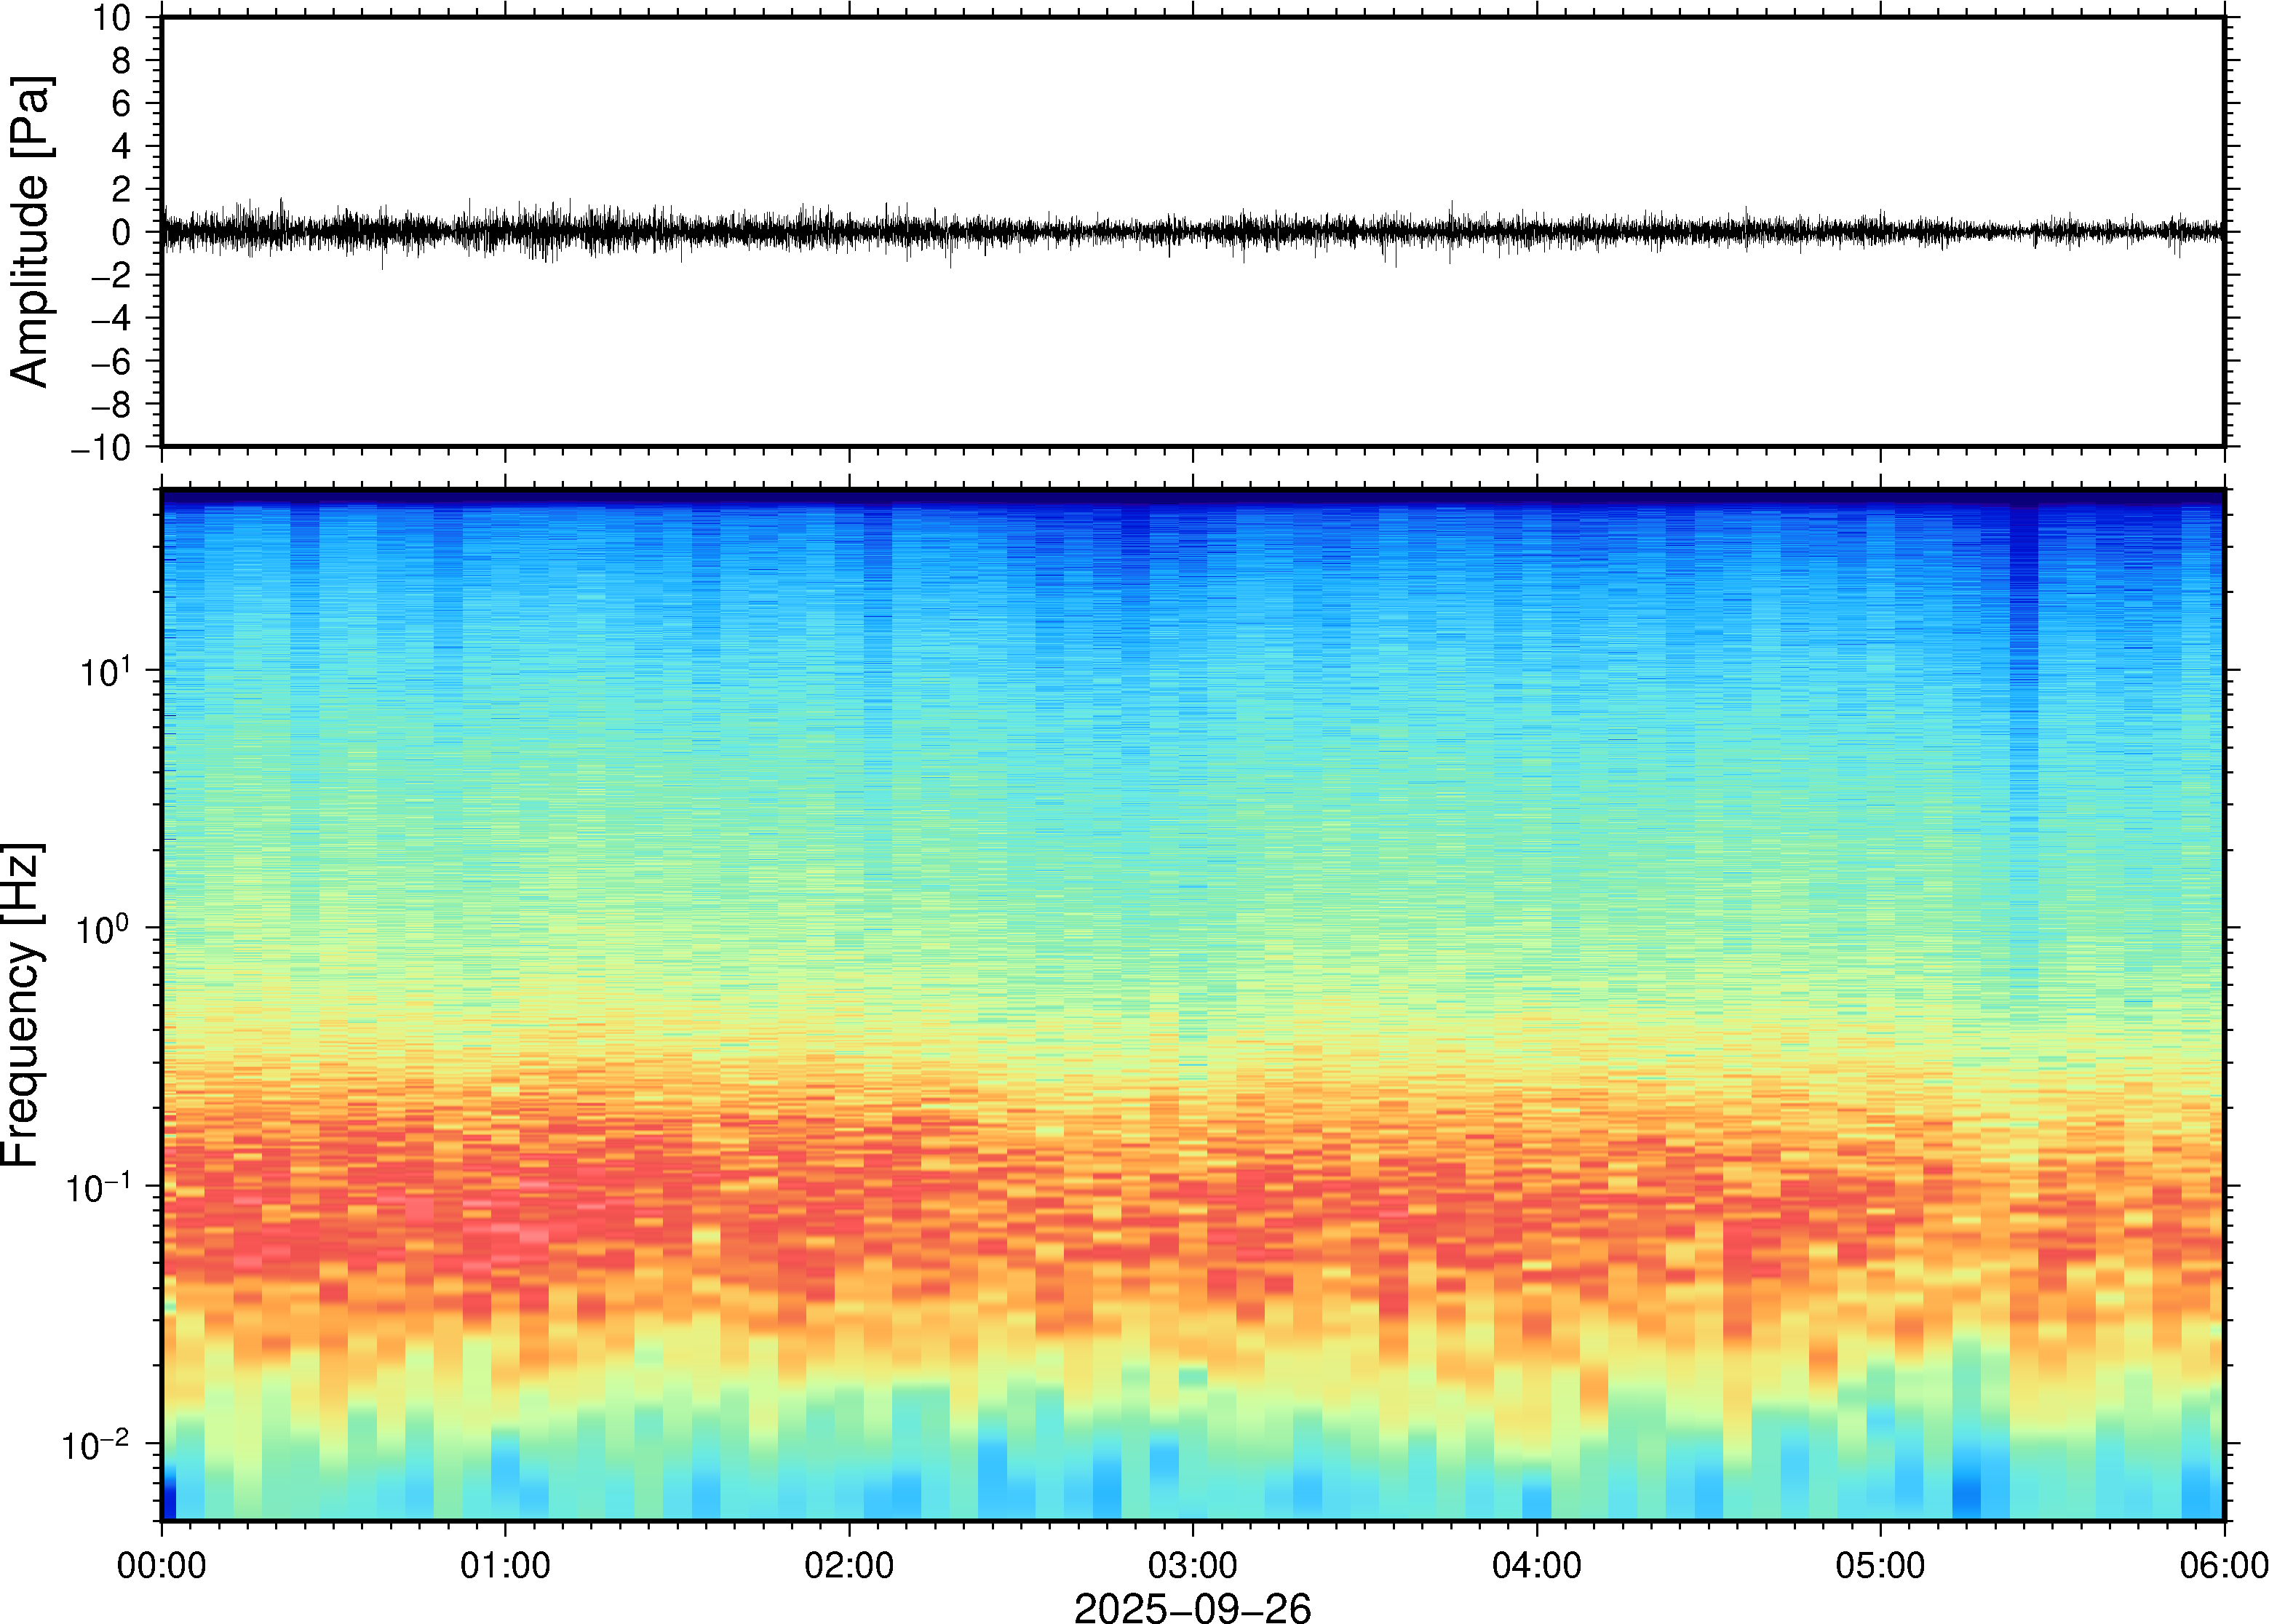This screenshot has height=1624, width=2269.
Task: Click the 00:00 time axis label
Action: tap(161, 1565)
